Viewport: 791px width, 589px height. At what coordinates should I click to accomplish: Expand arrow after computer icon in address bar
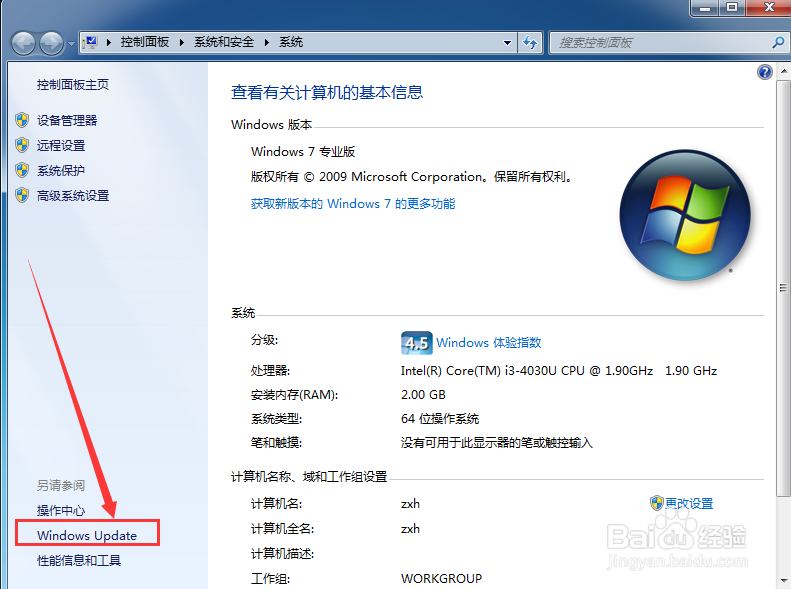108,42
